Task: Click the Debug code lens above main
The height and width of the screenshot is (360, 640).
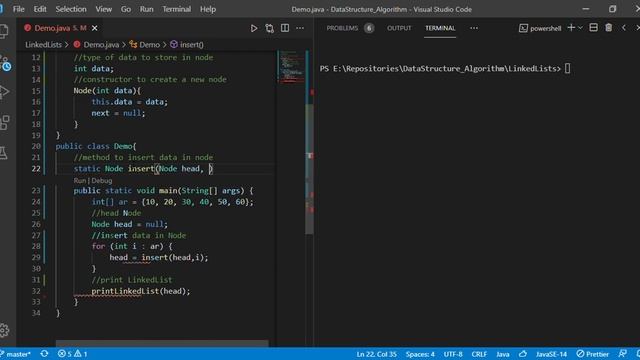Action: click(102, 180)
